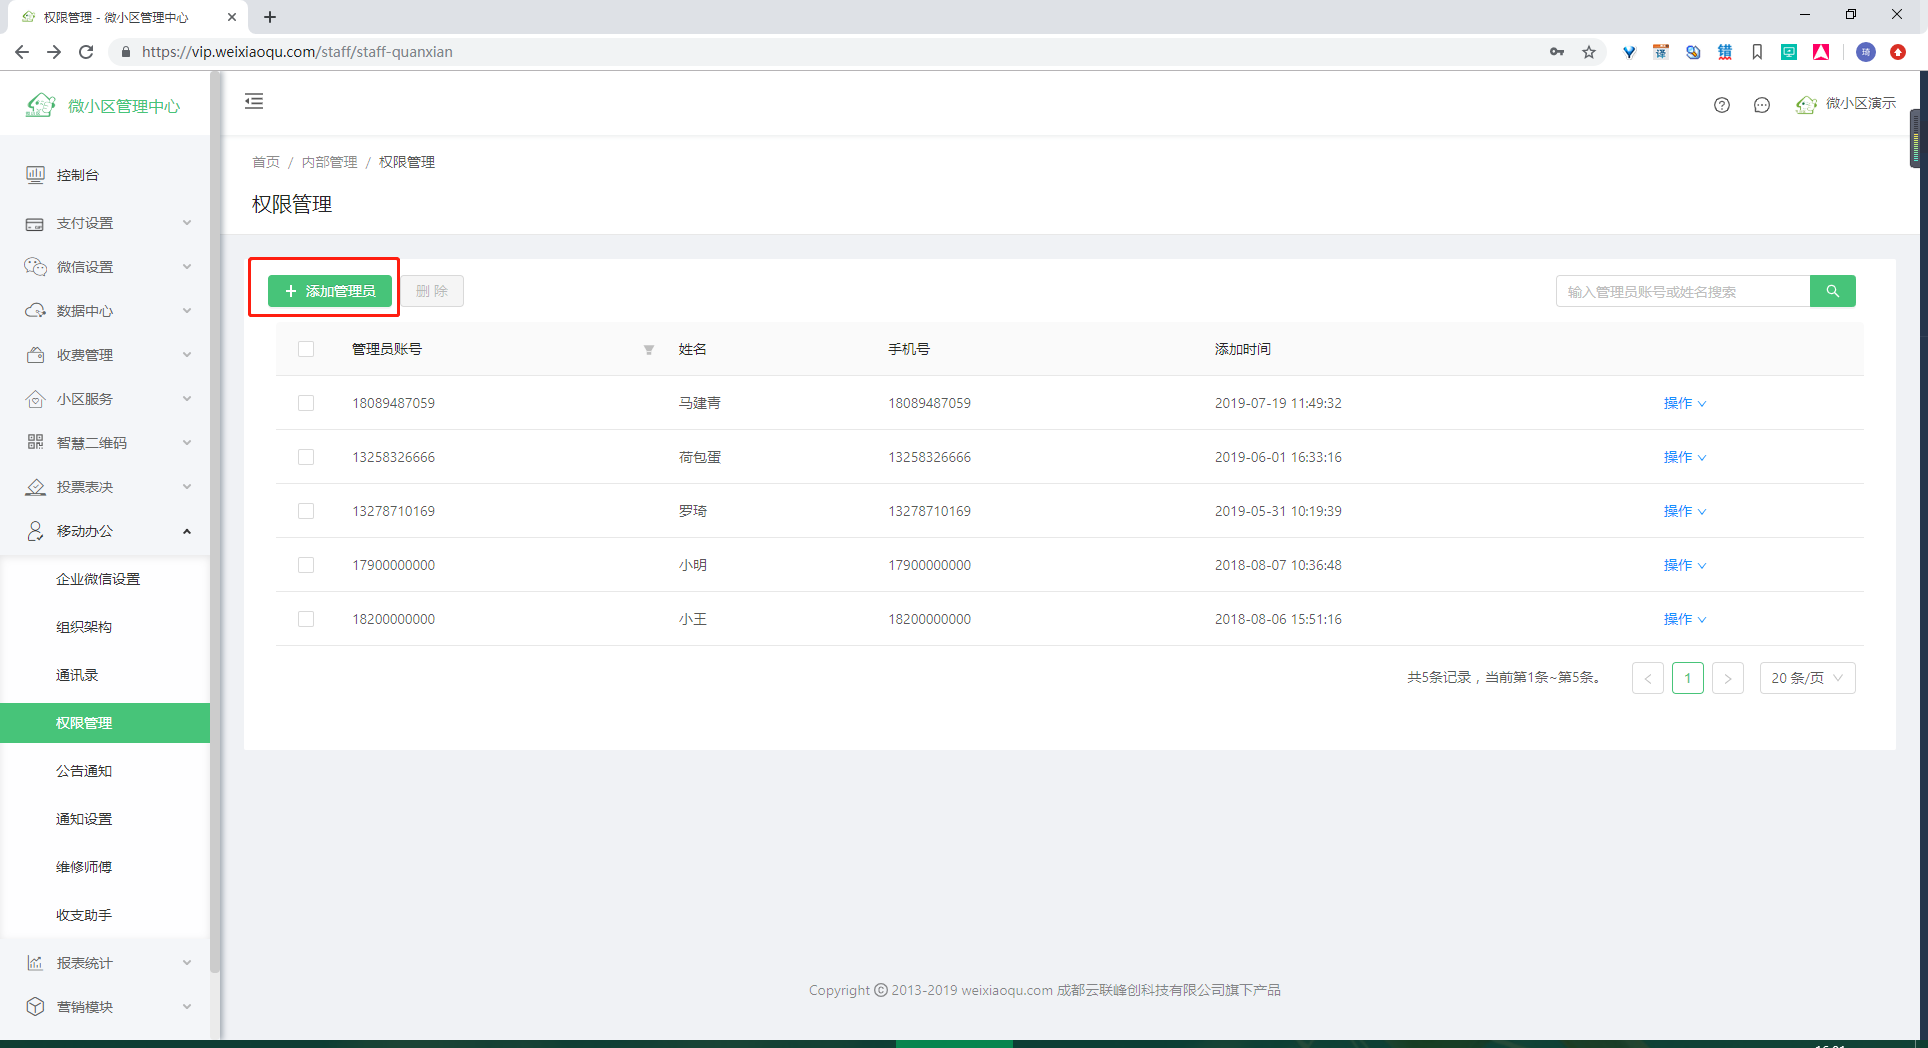Click the 智慧二维码 QR code icon
This screenshot has width=1928, height=1048.
[35, 442]
